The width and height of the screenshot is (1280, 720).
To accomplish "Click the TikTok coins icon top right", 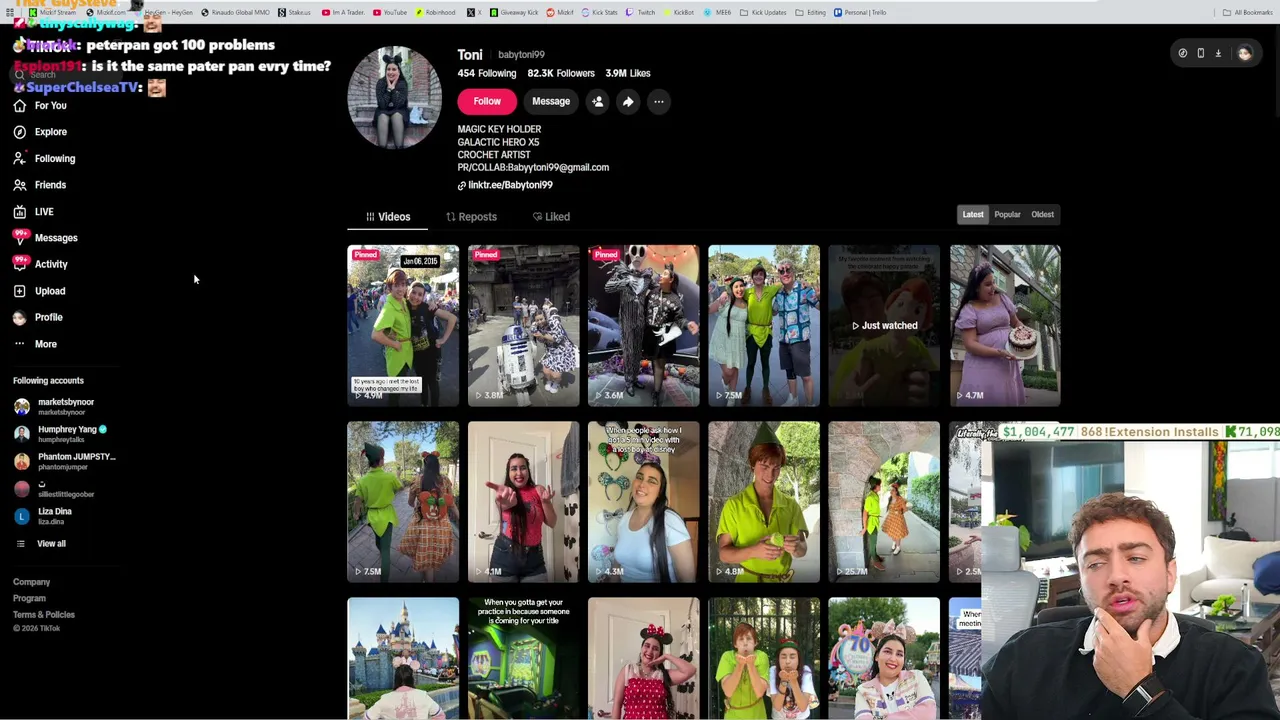I will [1182, 53].
